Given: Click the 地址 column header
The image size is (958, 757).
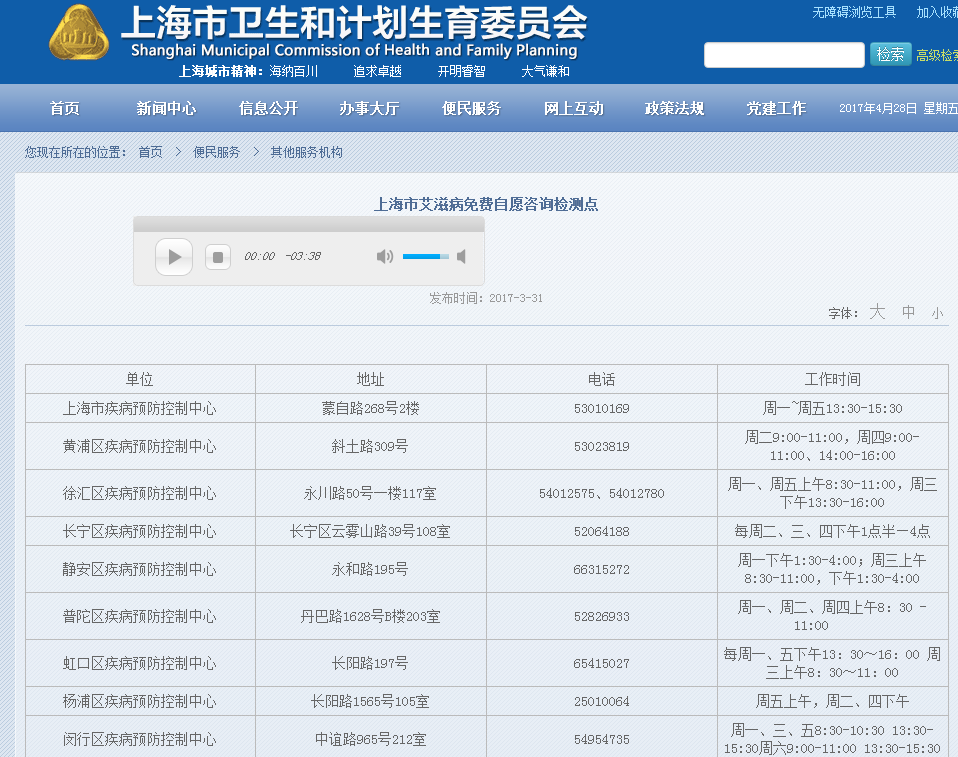Looking at the screenshot, I should point(370,379).
